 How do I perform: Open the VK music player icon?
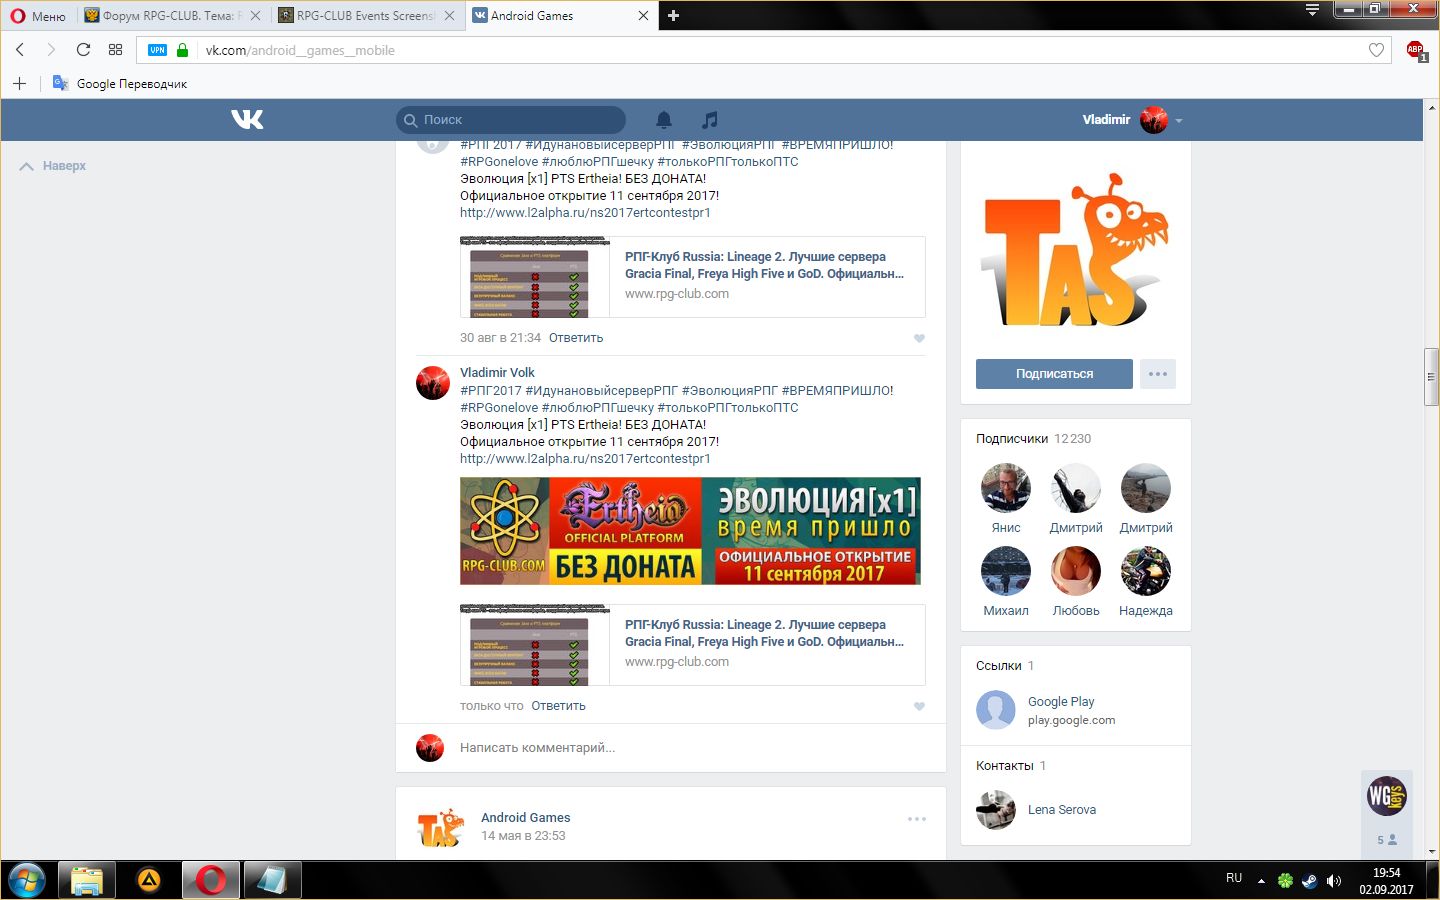point(710,120)
